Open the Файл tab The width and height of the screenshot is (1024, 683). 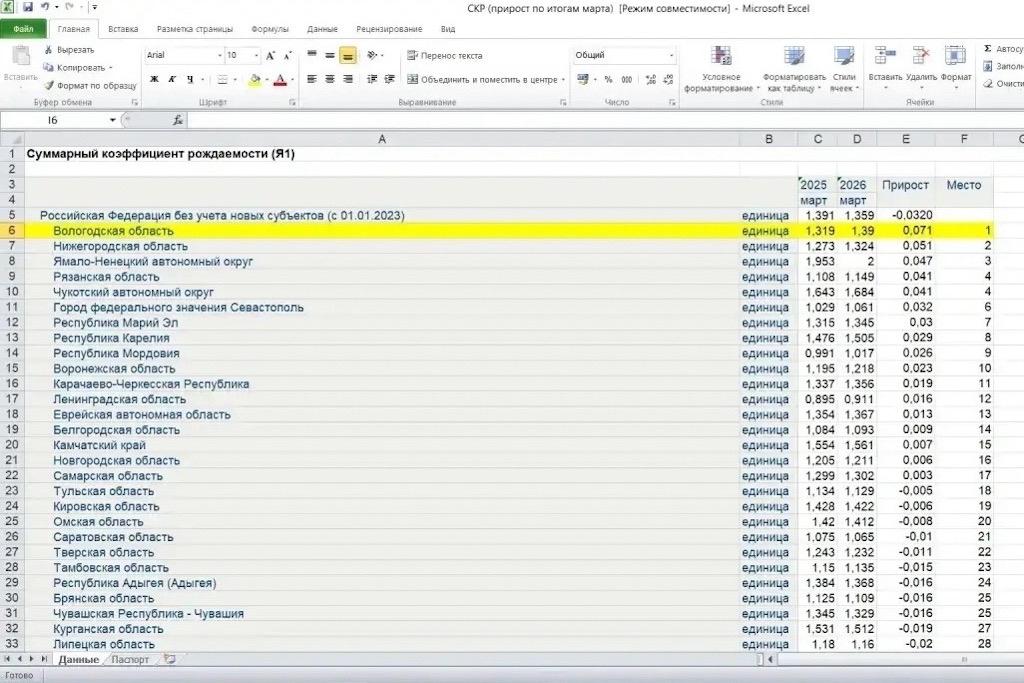pos(24,29)
